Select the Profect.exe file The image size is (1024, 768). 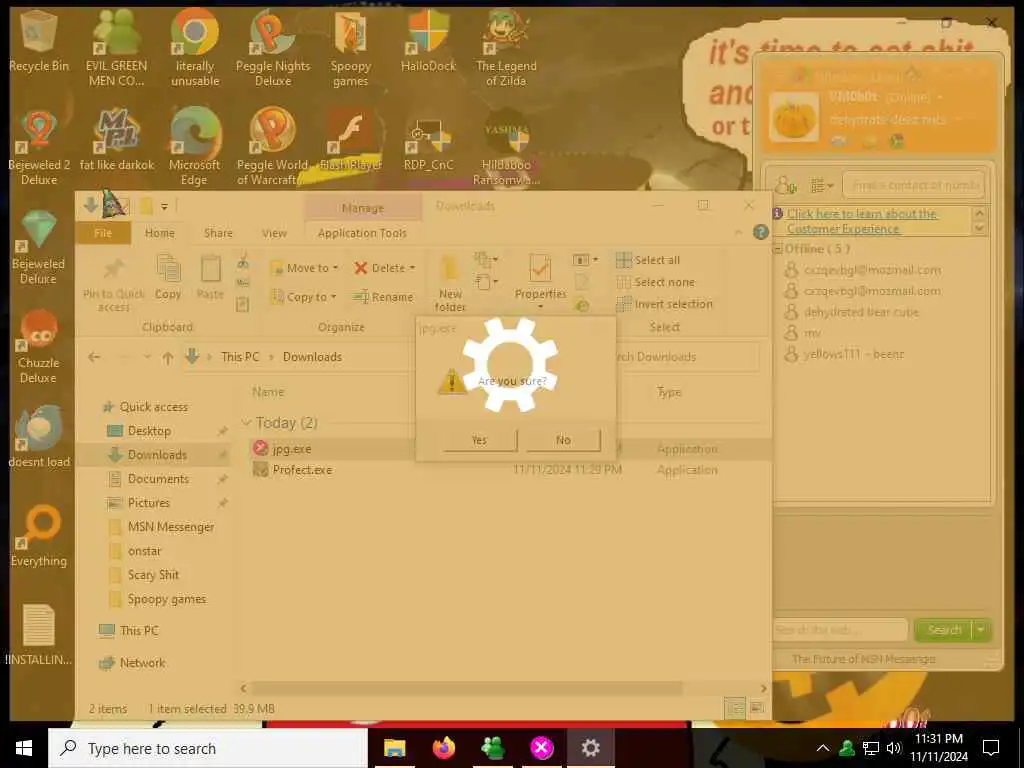point(302,470)
